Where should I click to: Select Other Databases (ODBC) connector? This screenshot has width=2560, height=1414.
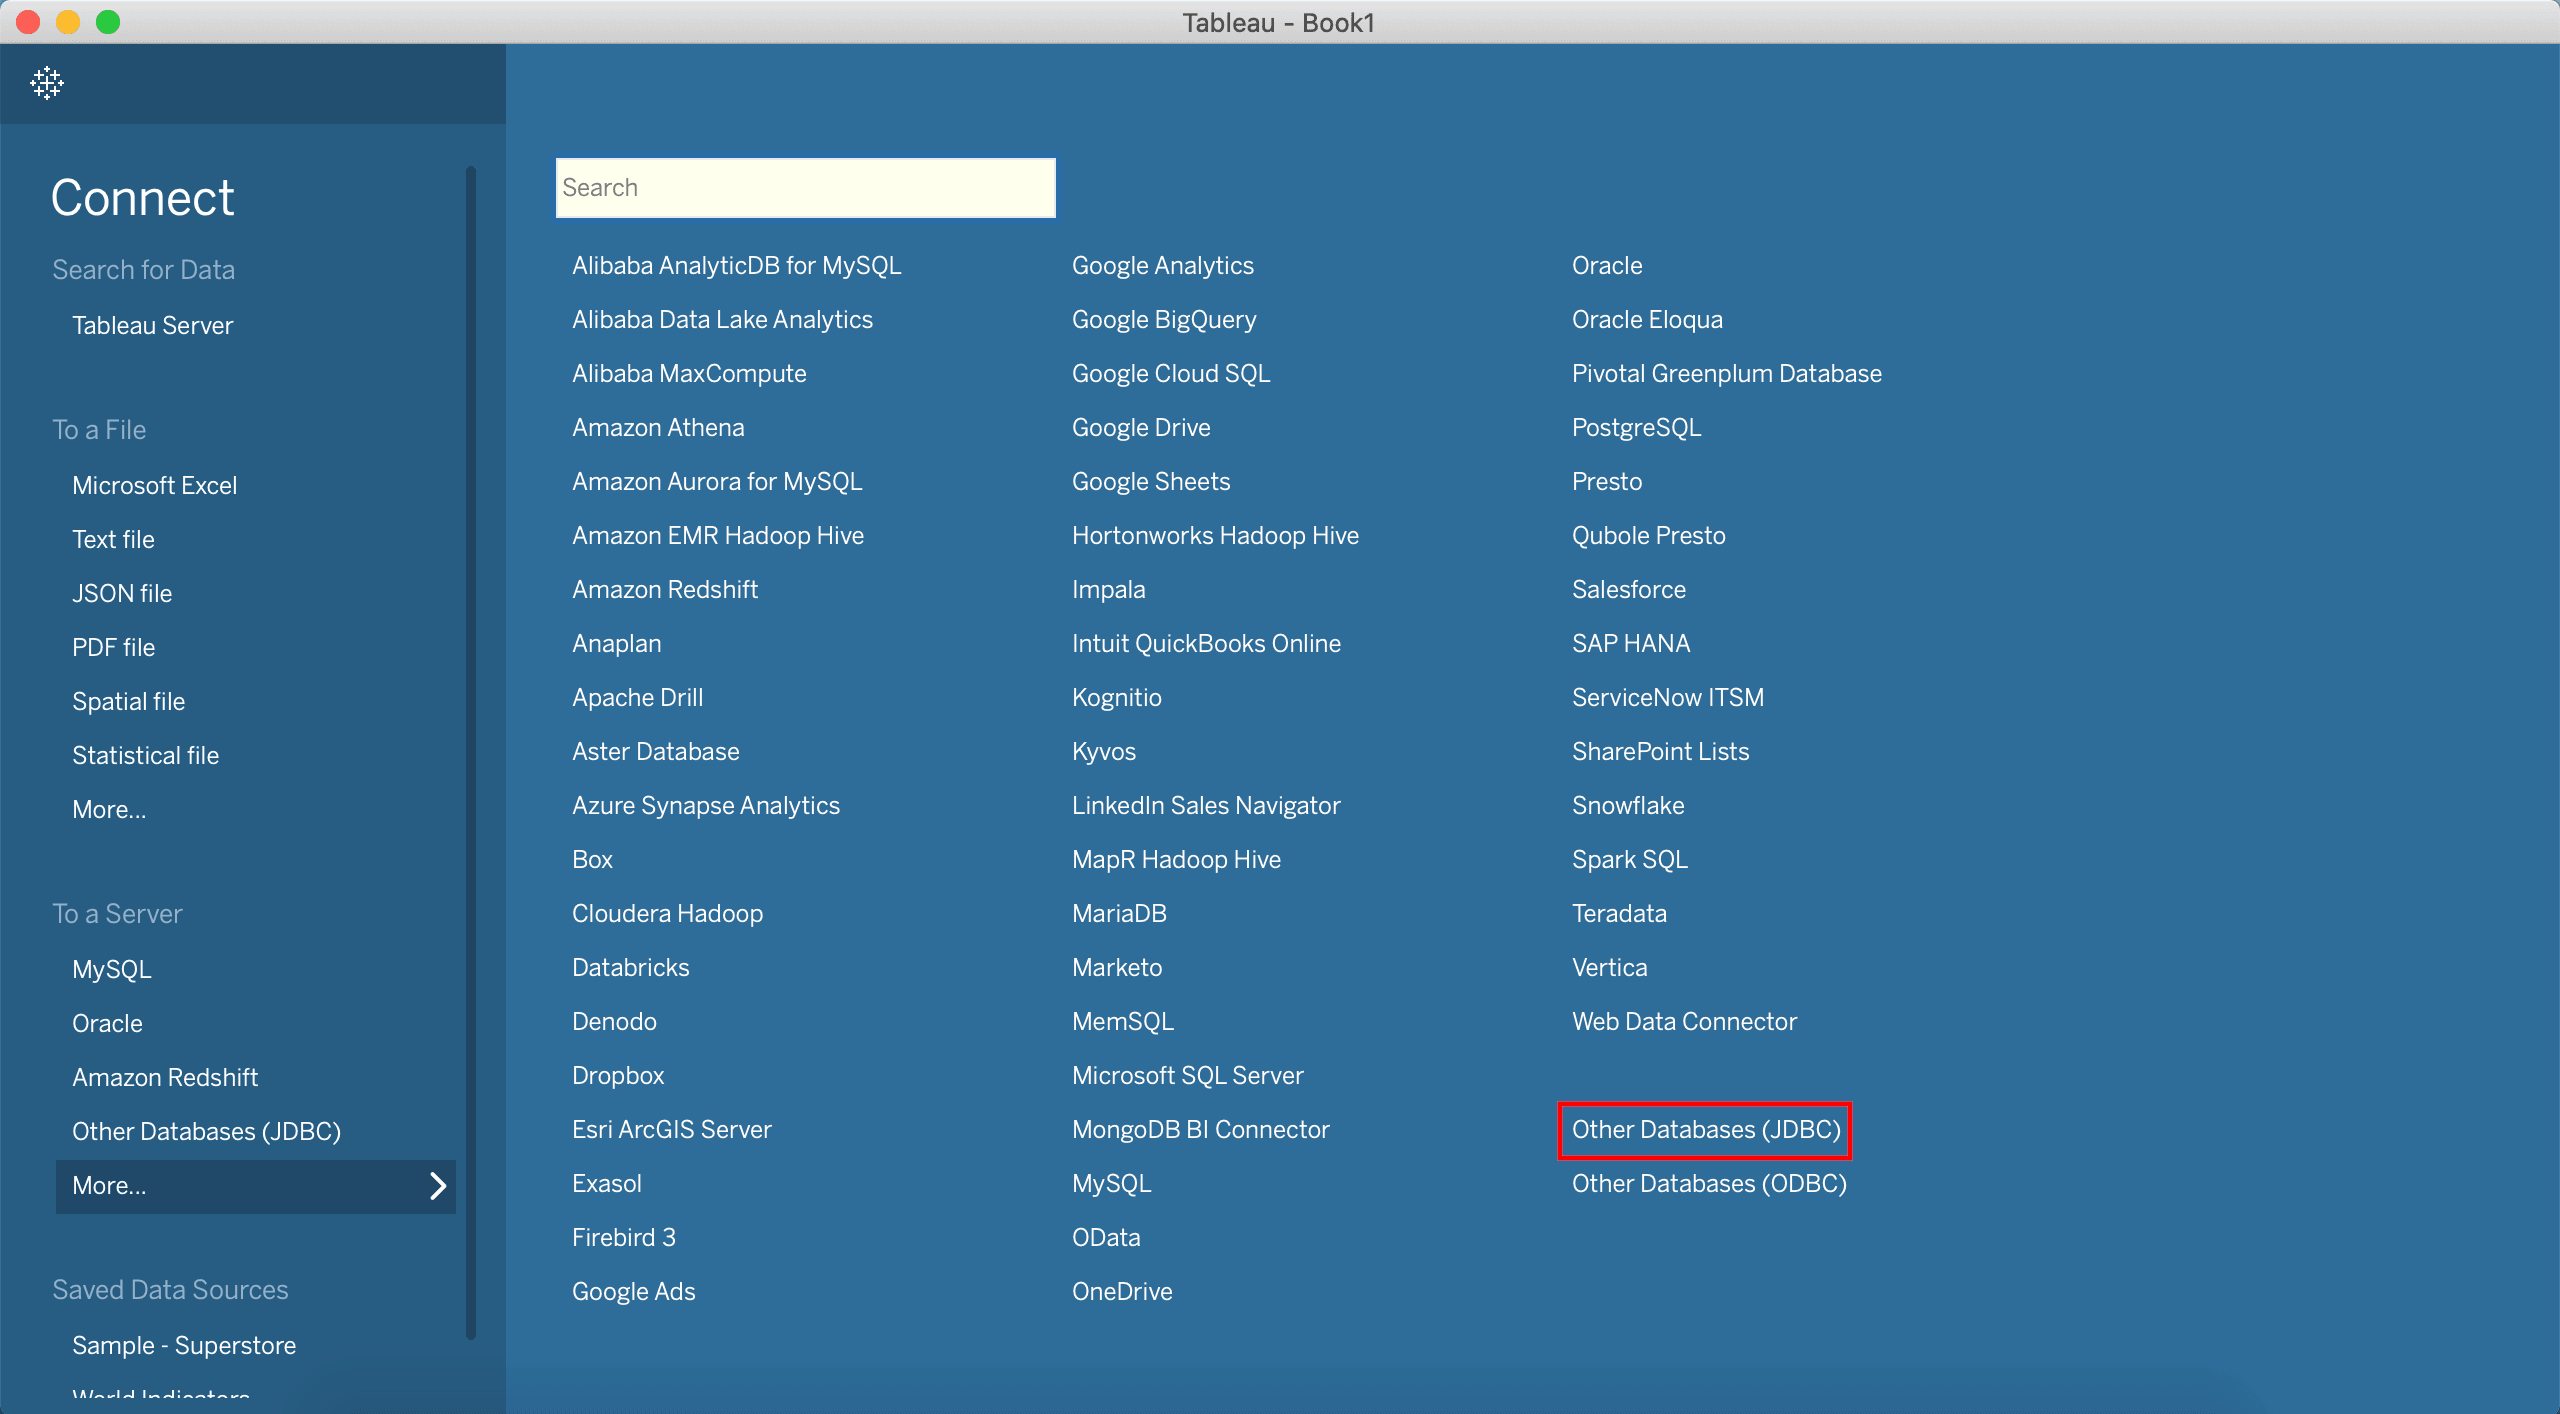click(1709, 1182)
